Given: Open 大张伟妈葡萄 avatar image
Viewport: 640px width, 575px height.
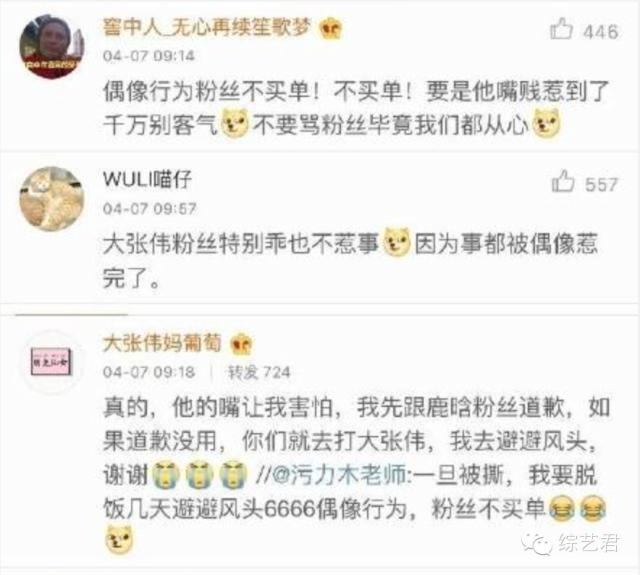Looking at the screenshot, I should tap(51, 362).
